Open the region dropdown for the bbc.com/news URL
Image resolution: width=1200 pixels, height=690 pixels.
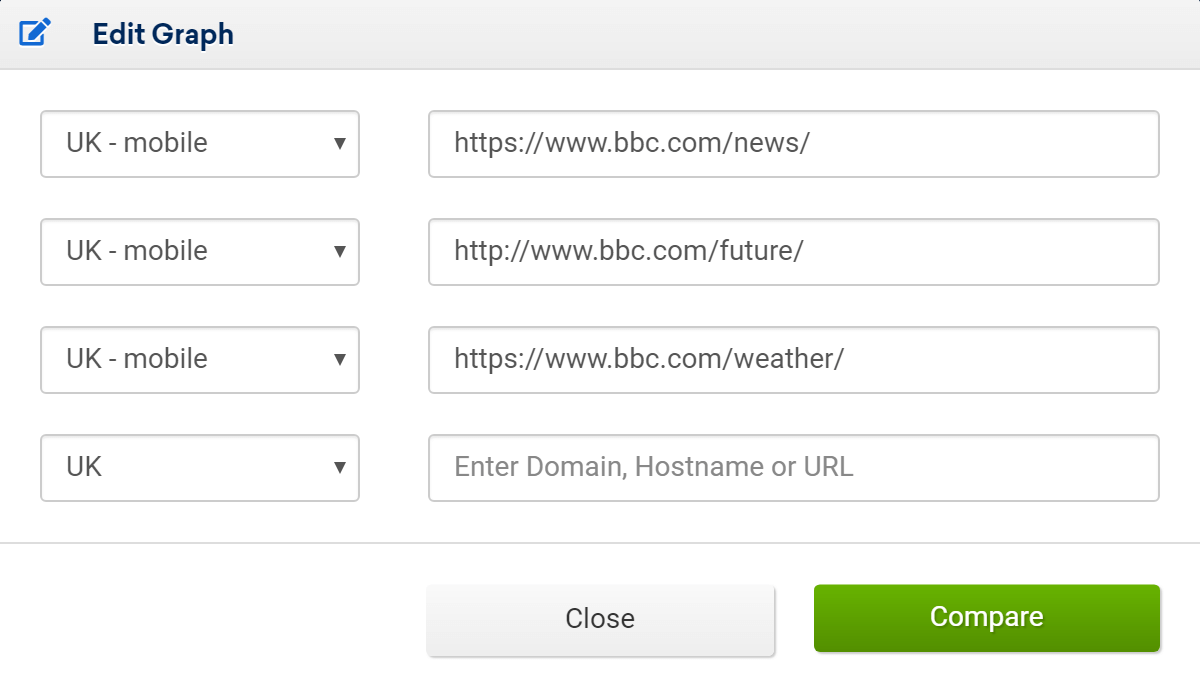pos(200,144)
